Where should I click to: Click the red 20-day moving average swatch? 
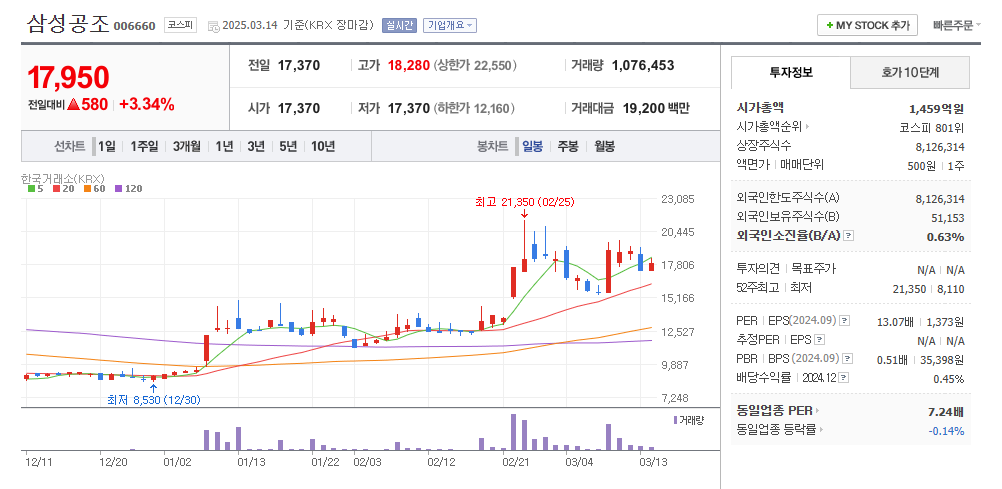tap(54, 189)
